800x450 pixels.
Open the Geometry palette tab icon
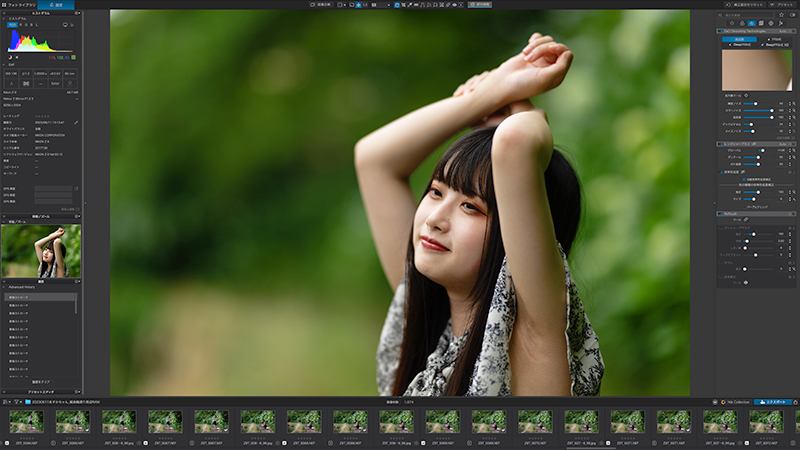point(762,23)
